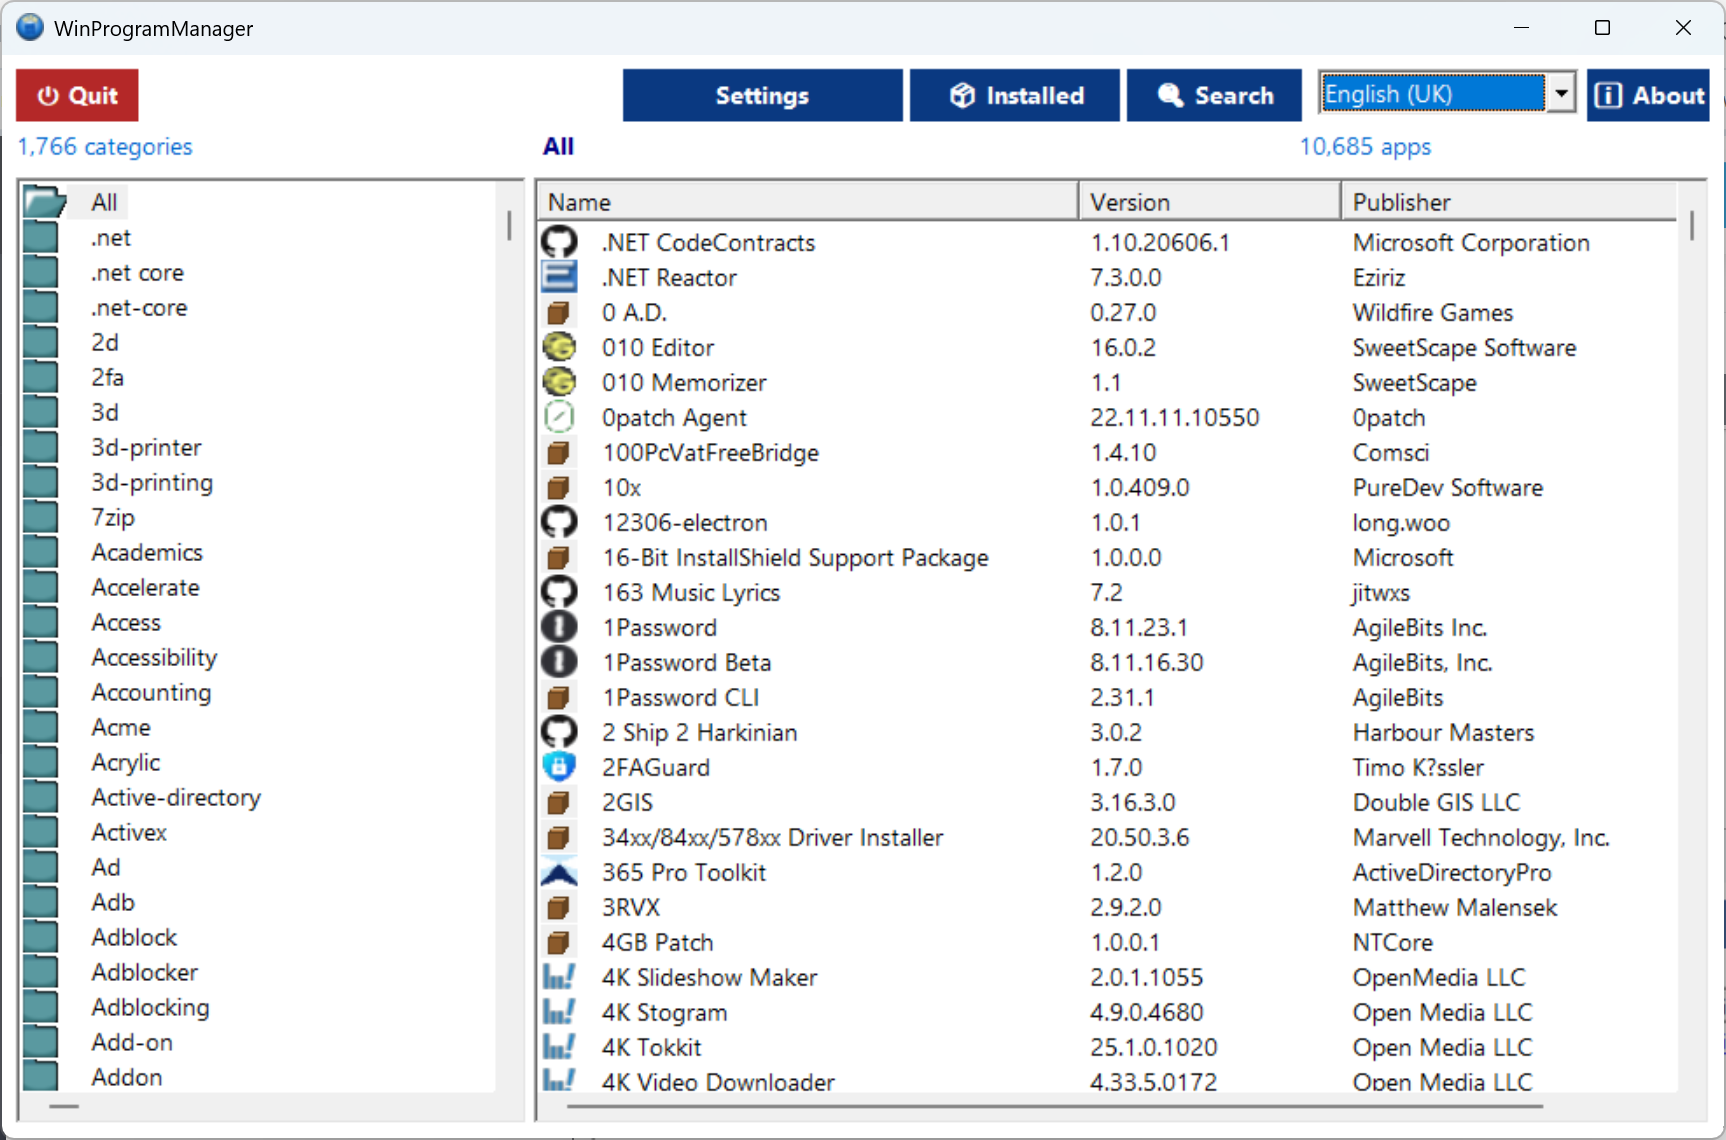
Task: Click the app list vertical scrollbar
Action: pyautogui.click(x=1692, y=225)
